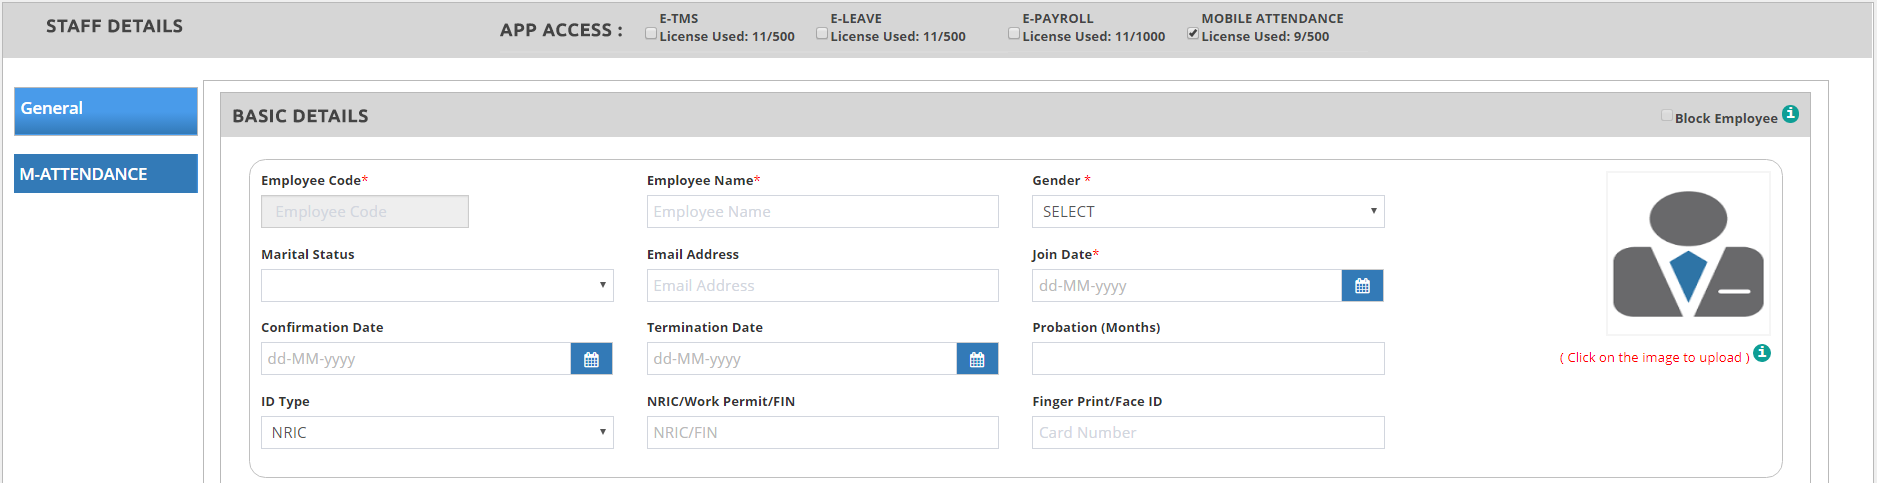
Task: Open the Termination Date calendar picker
Action: [x=977, y=359]
